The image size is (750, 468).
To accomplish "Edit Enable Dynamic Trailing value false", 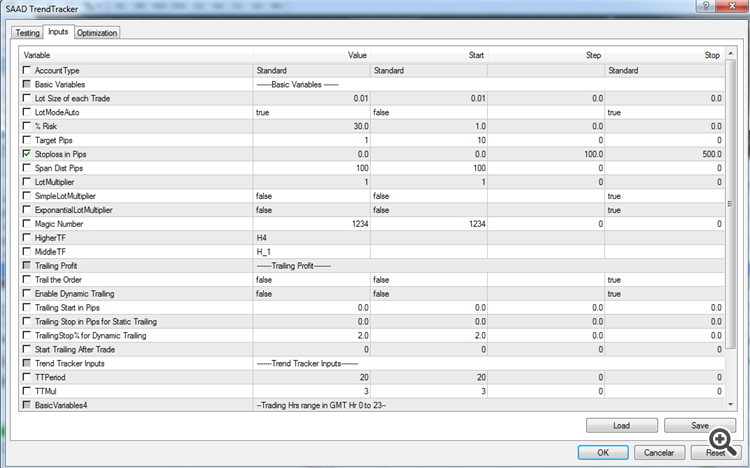I will click(312, 293).
